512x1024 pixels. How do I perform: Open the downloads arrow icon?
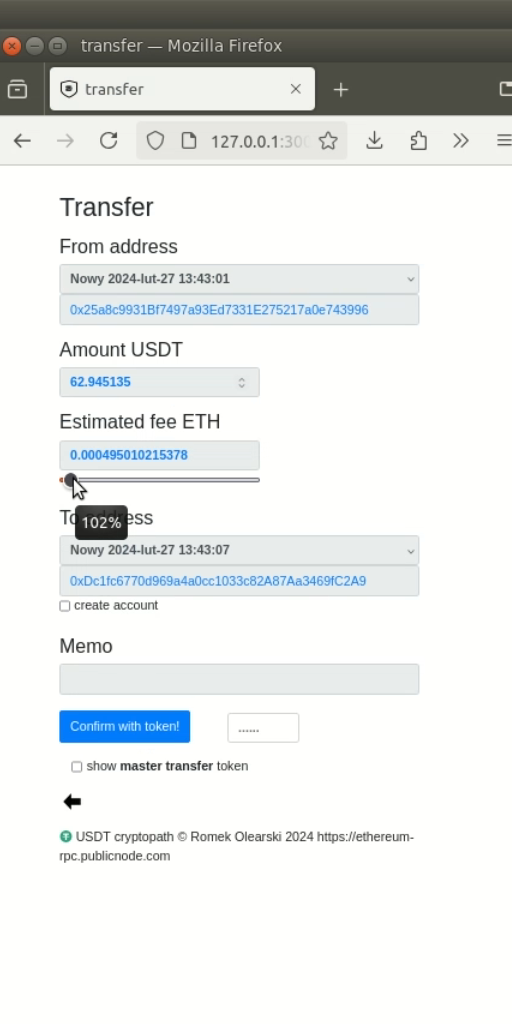(x=374, y=140)
